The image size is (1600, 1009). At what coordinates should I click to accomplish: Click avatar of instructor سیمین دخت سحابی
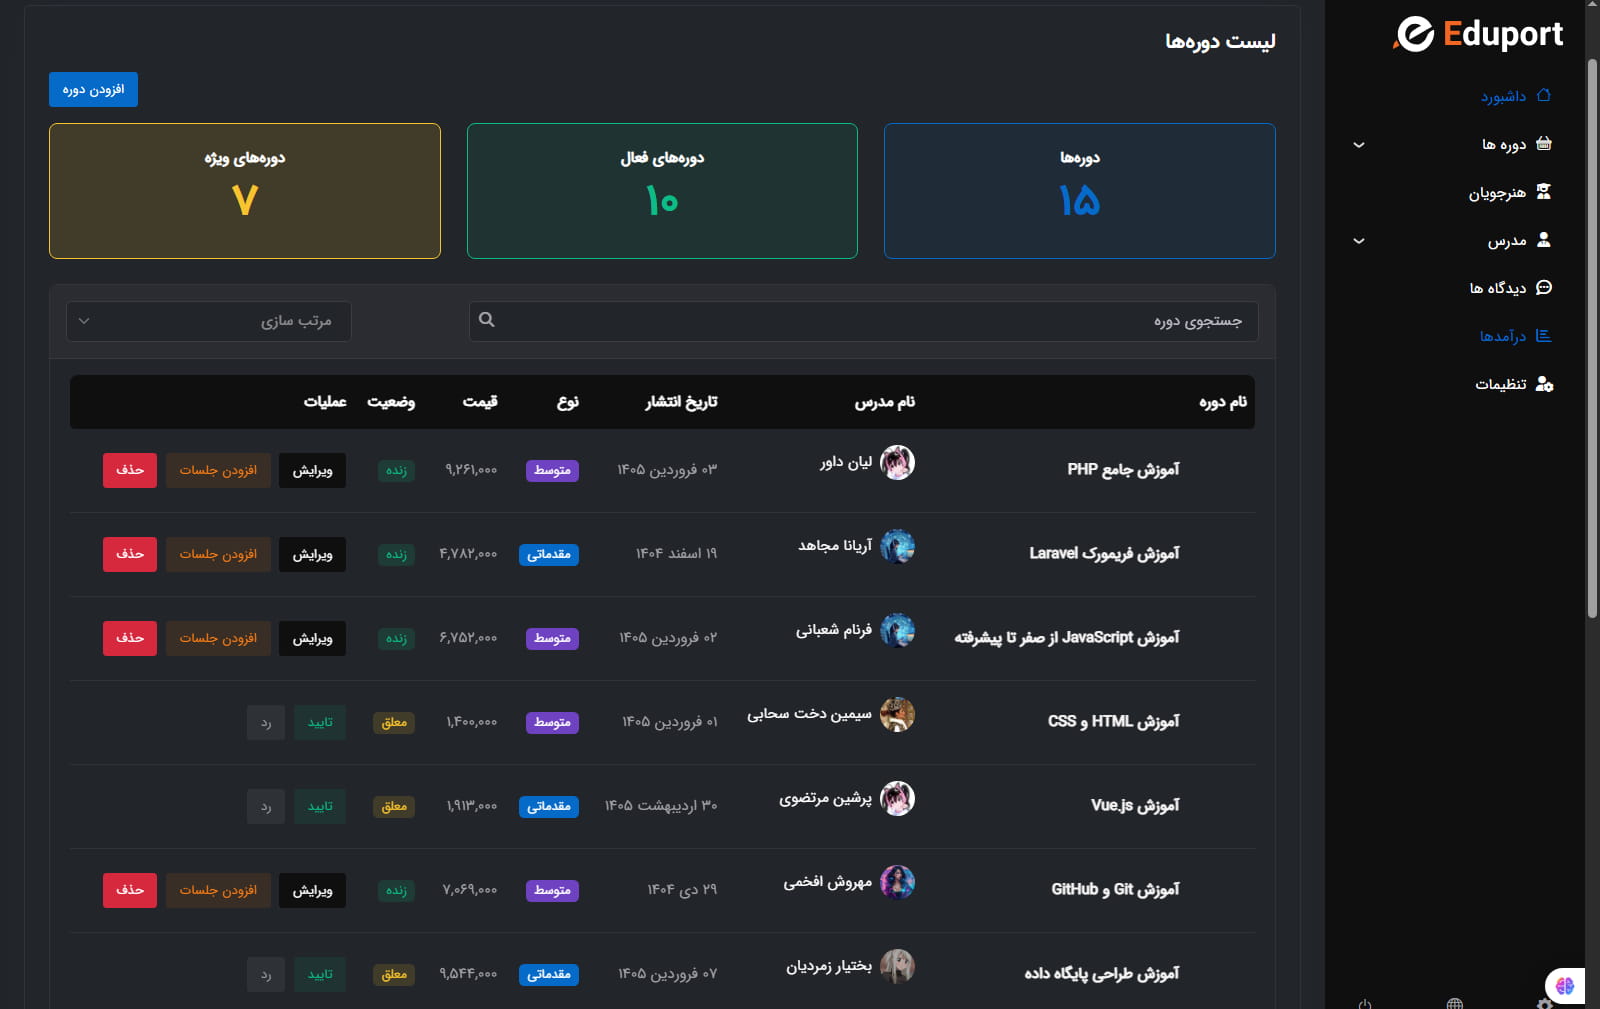point(897,714)
